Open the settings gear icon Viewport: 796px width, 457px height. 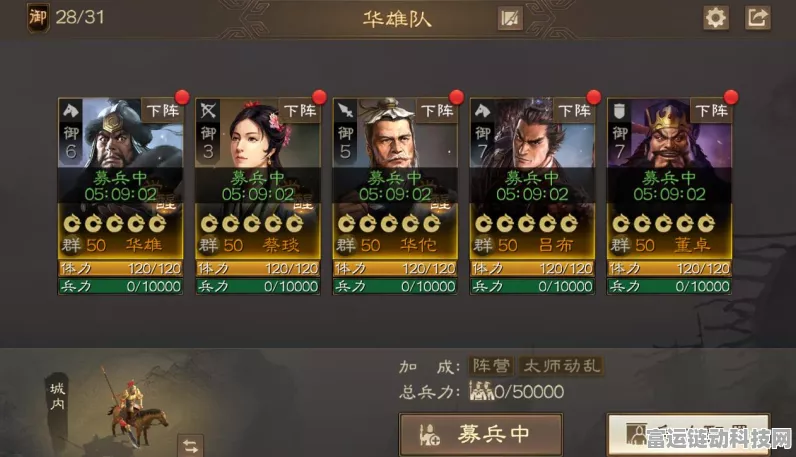[x=716, y=18]
